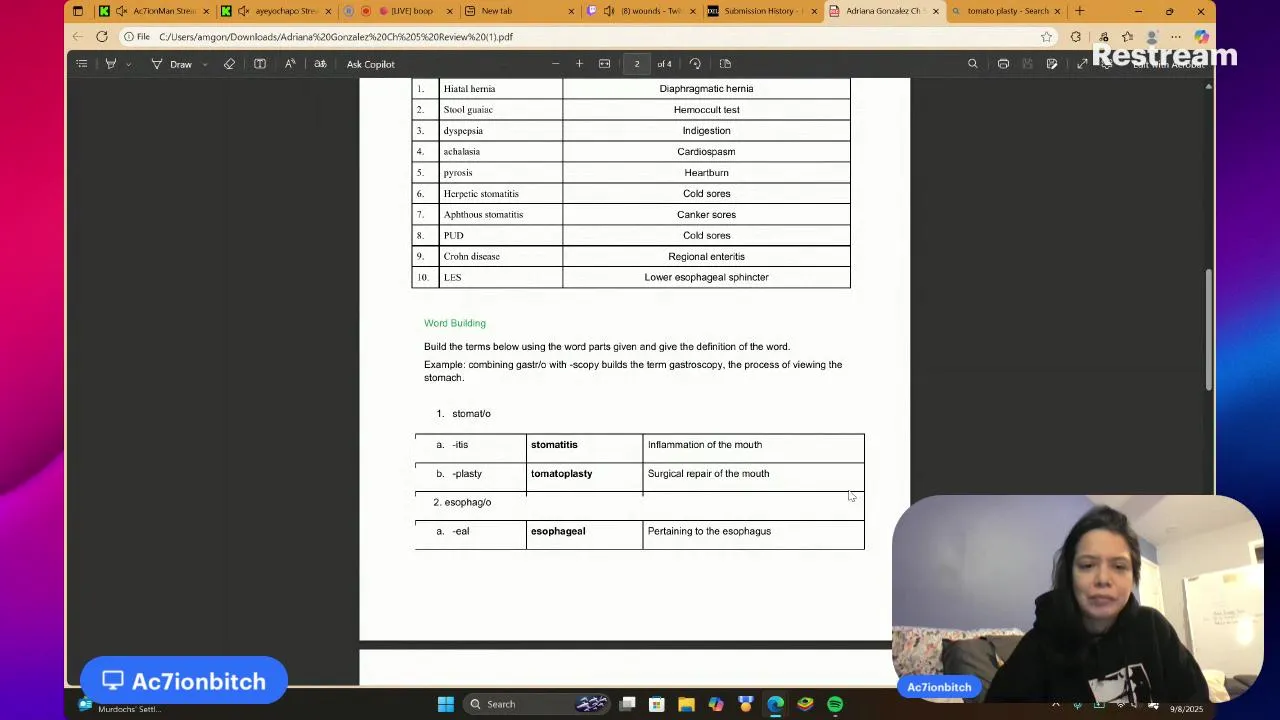Refresh the browser page
This screenshot has width=1280, height=720.
coord(102,37)
